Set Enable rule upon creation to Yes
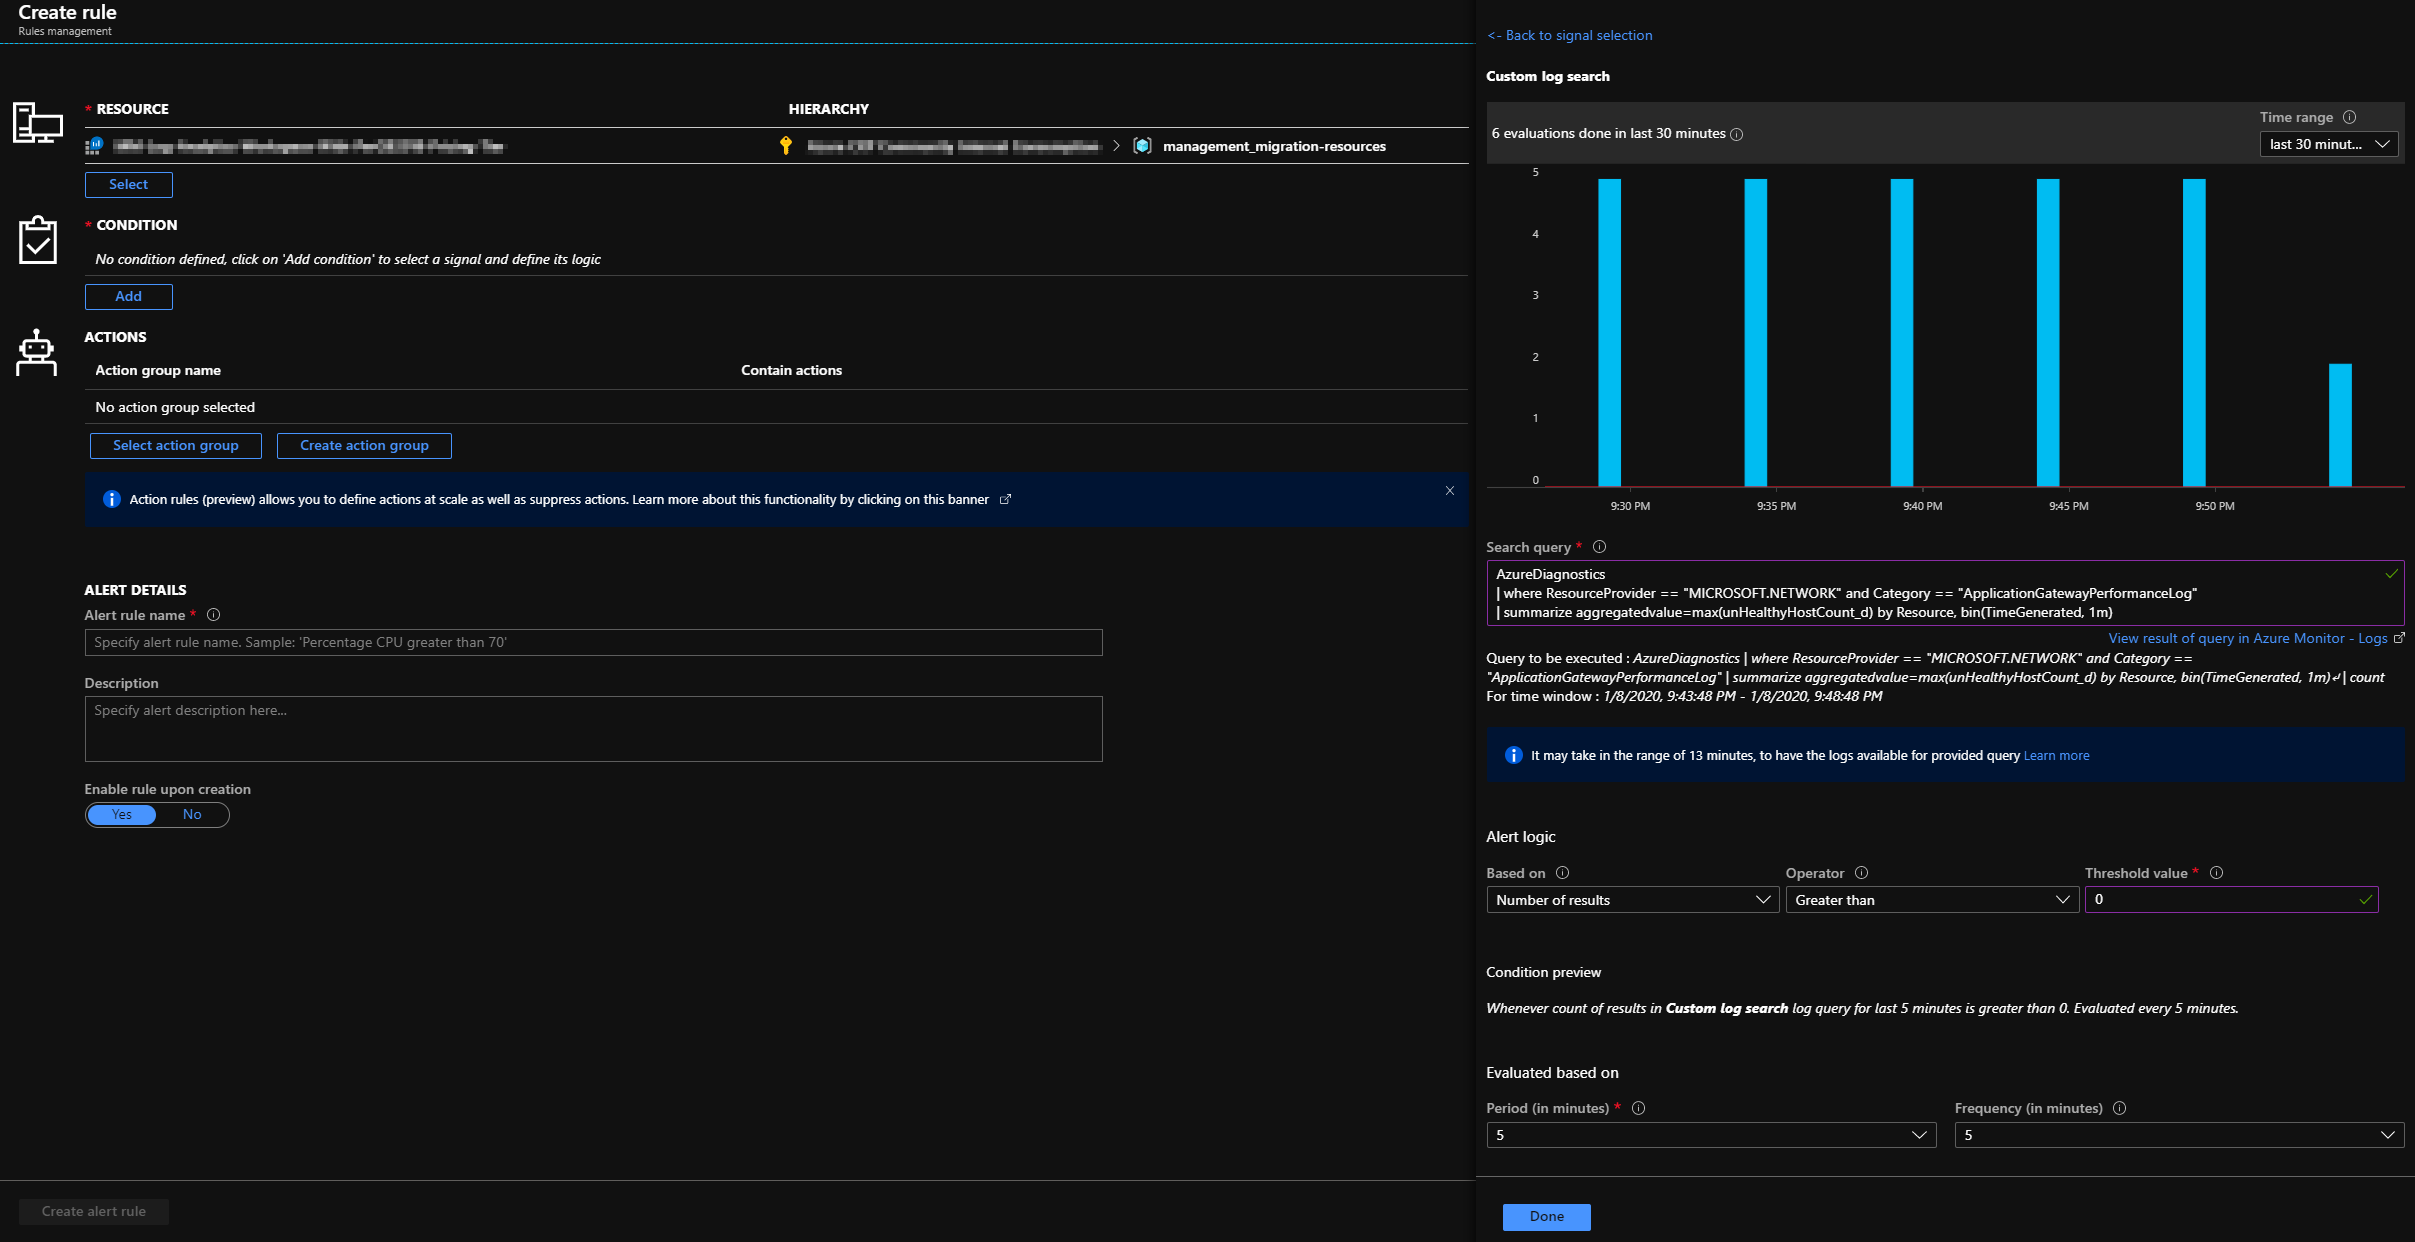This screenshot has width=2415, height=1242. tap(122, 815)
